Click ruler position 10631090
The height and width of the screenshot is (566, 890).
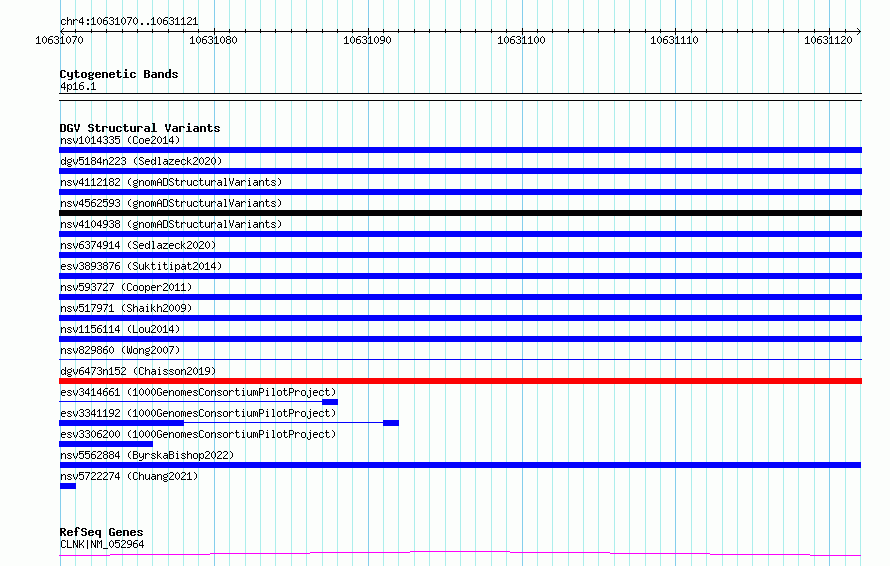367,40
